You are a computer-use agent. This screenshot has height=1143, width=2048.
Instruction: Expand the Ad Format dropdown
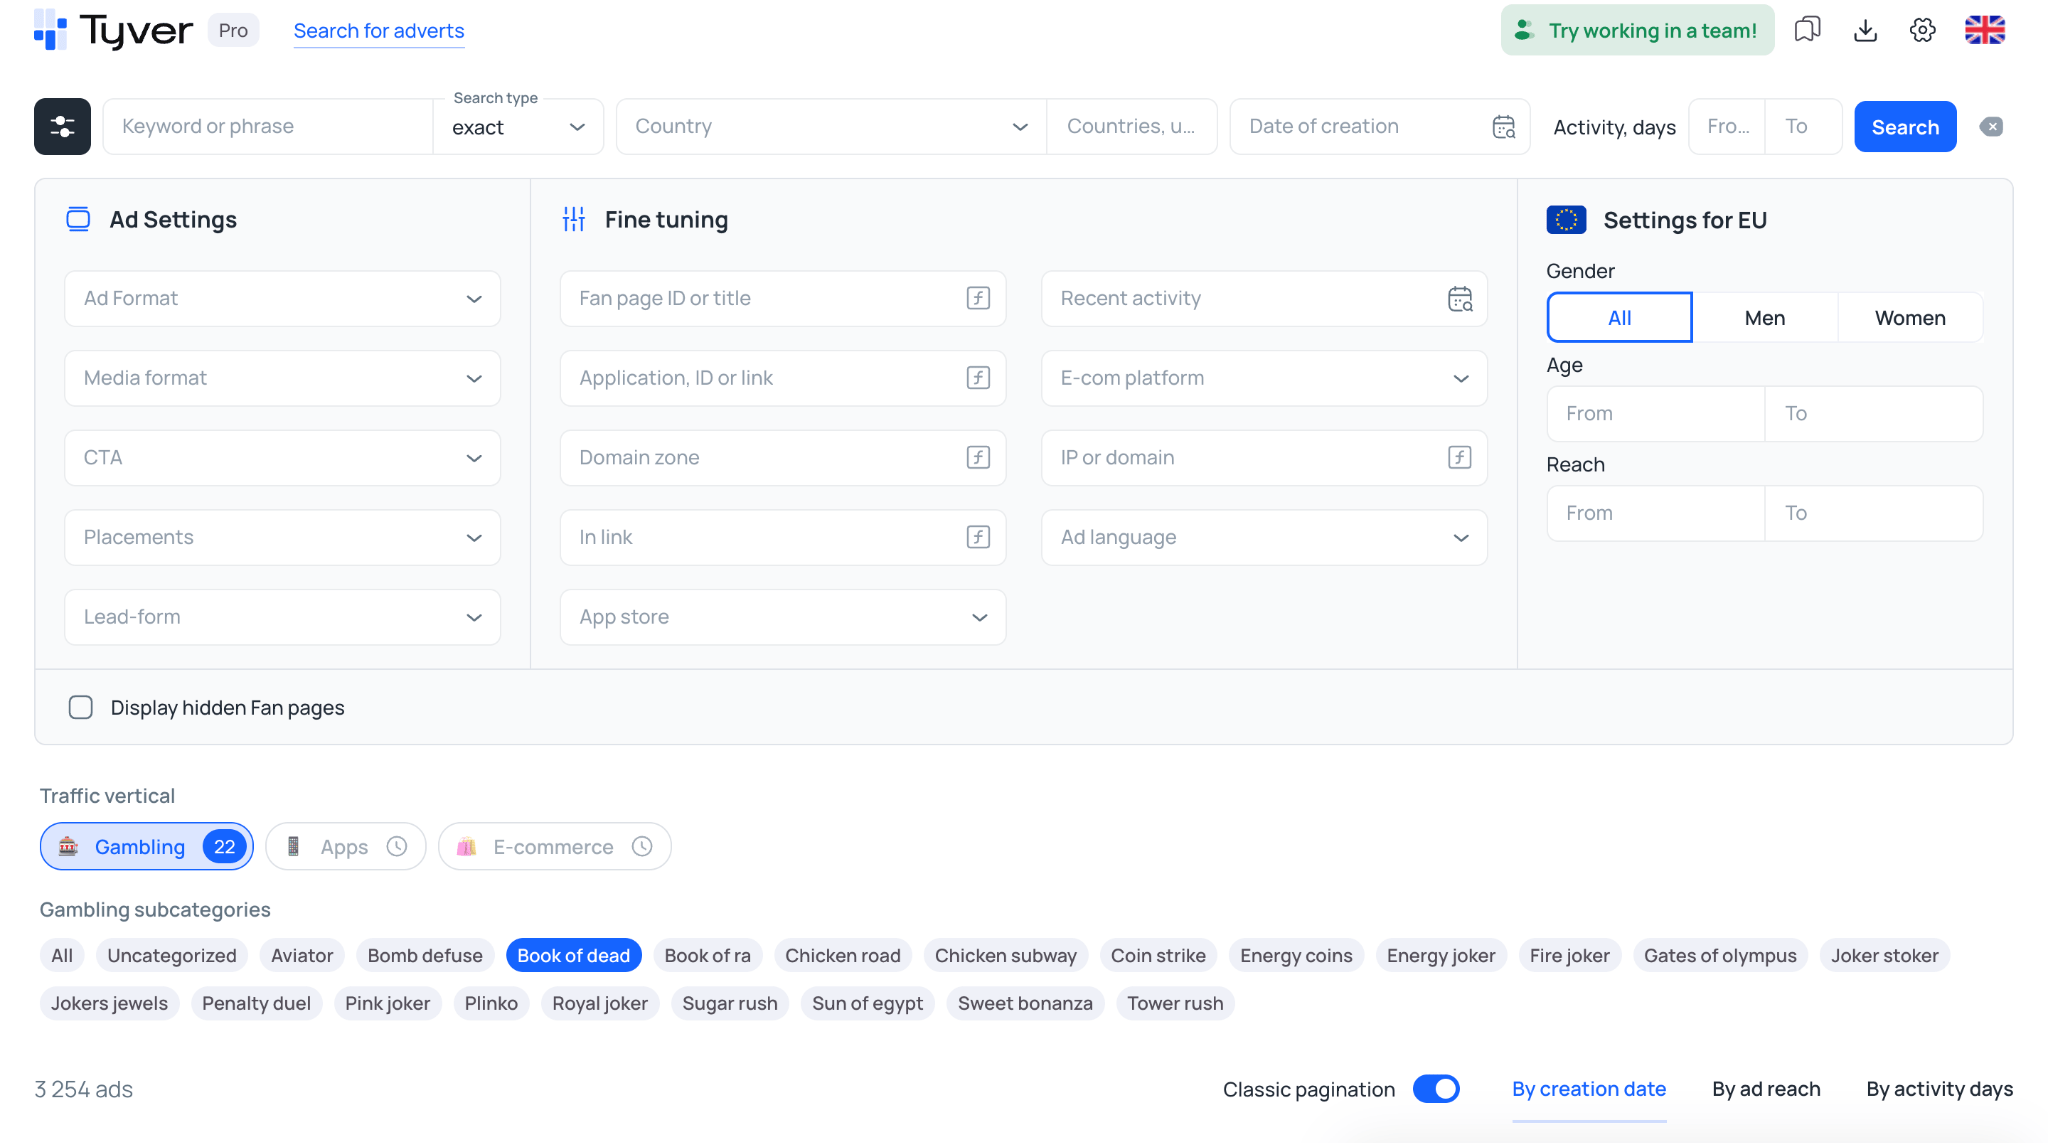click(x=282, y=298)
